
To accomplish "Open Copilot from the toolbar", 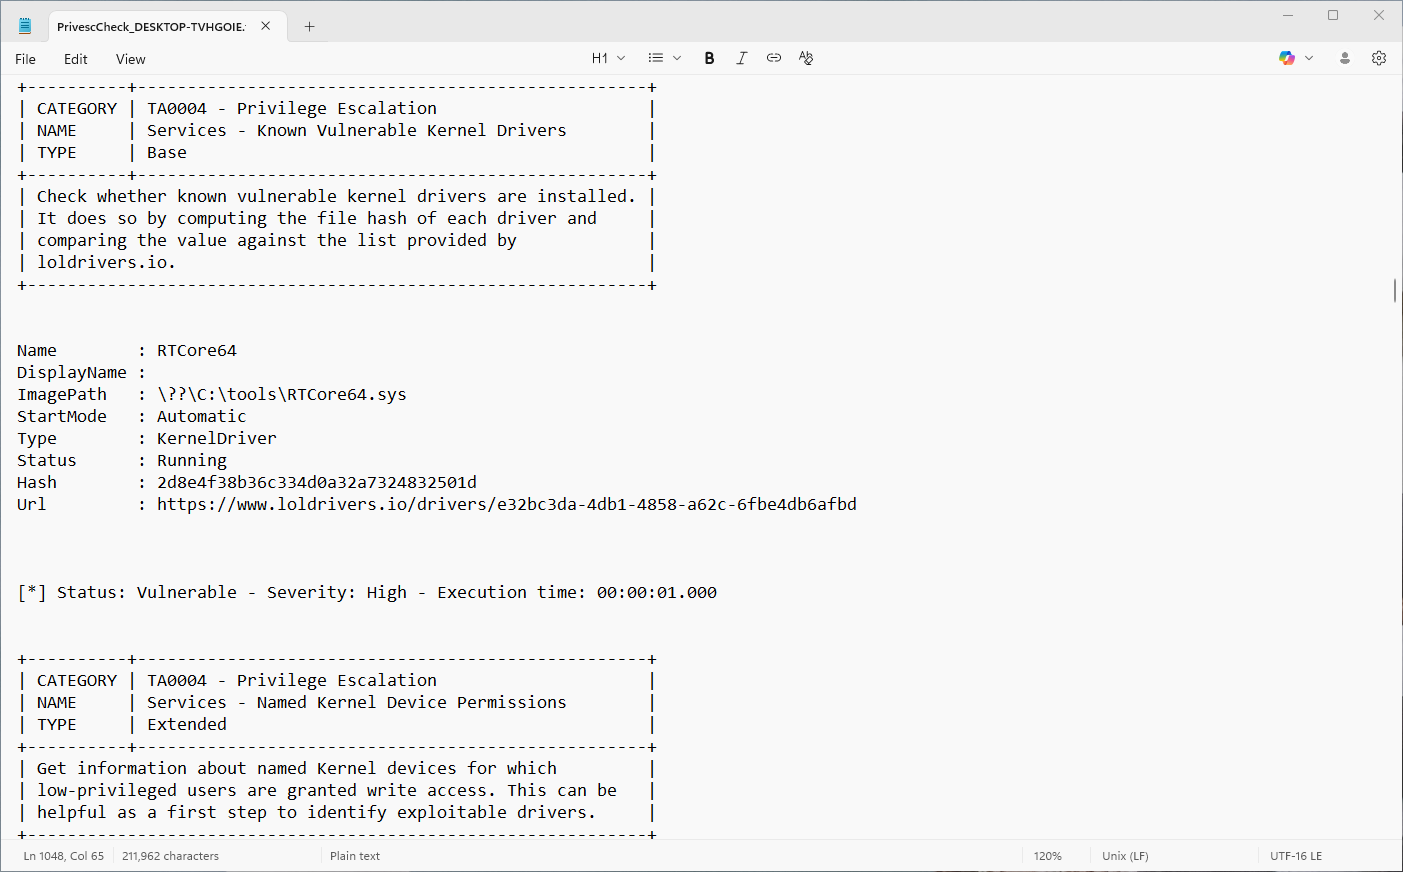I will pyautogui.click(x=1286, y=58).
